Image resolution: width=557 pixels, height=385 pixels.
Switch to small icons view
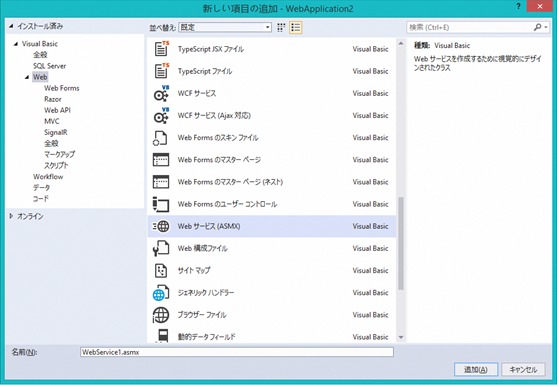pos(281,27)
